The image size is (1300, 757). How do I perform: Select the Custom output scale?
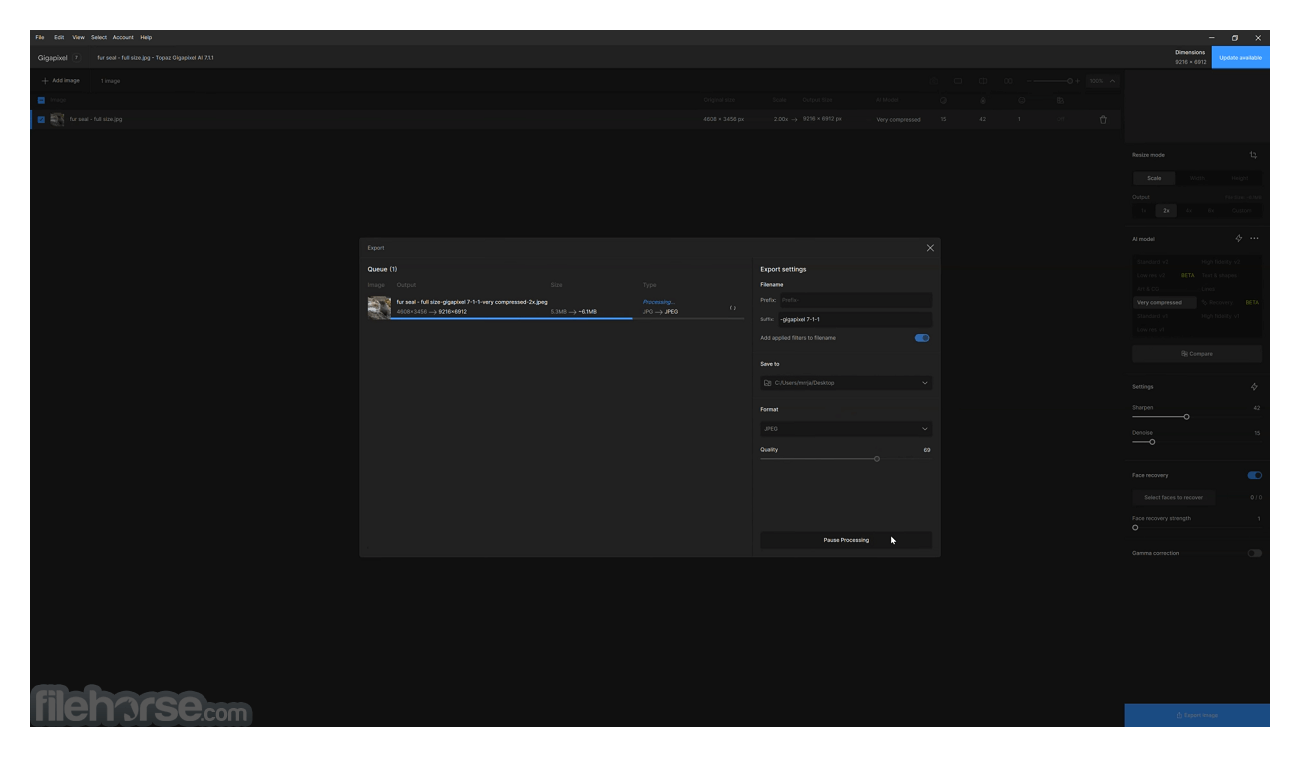[1241, 211]
